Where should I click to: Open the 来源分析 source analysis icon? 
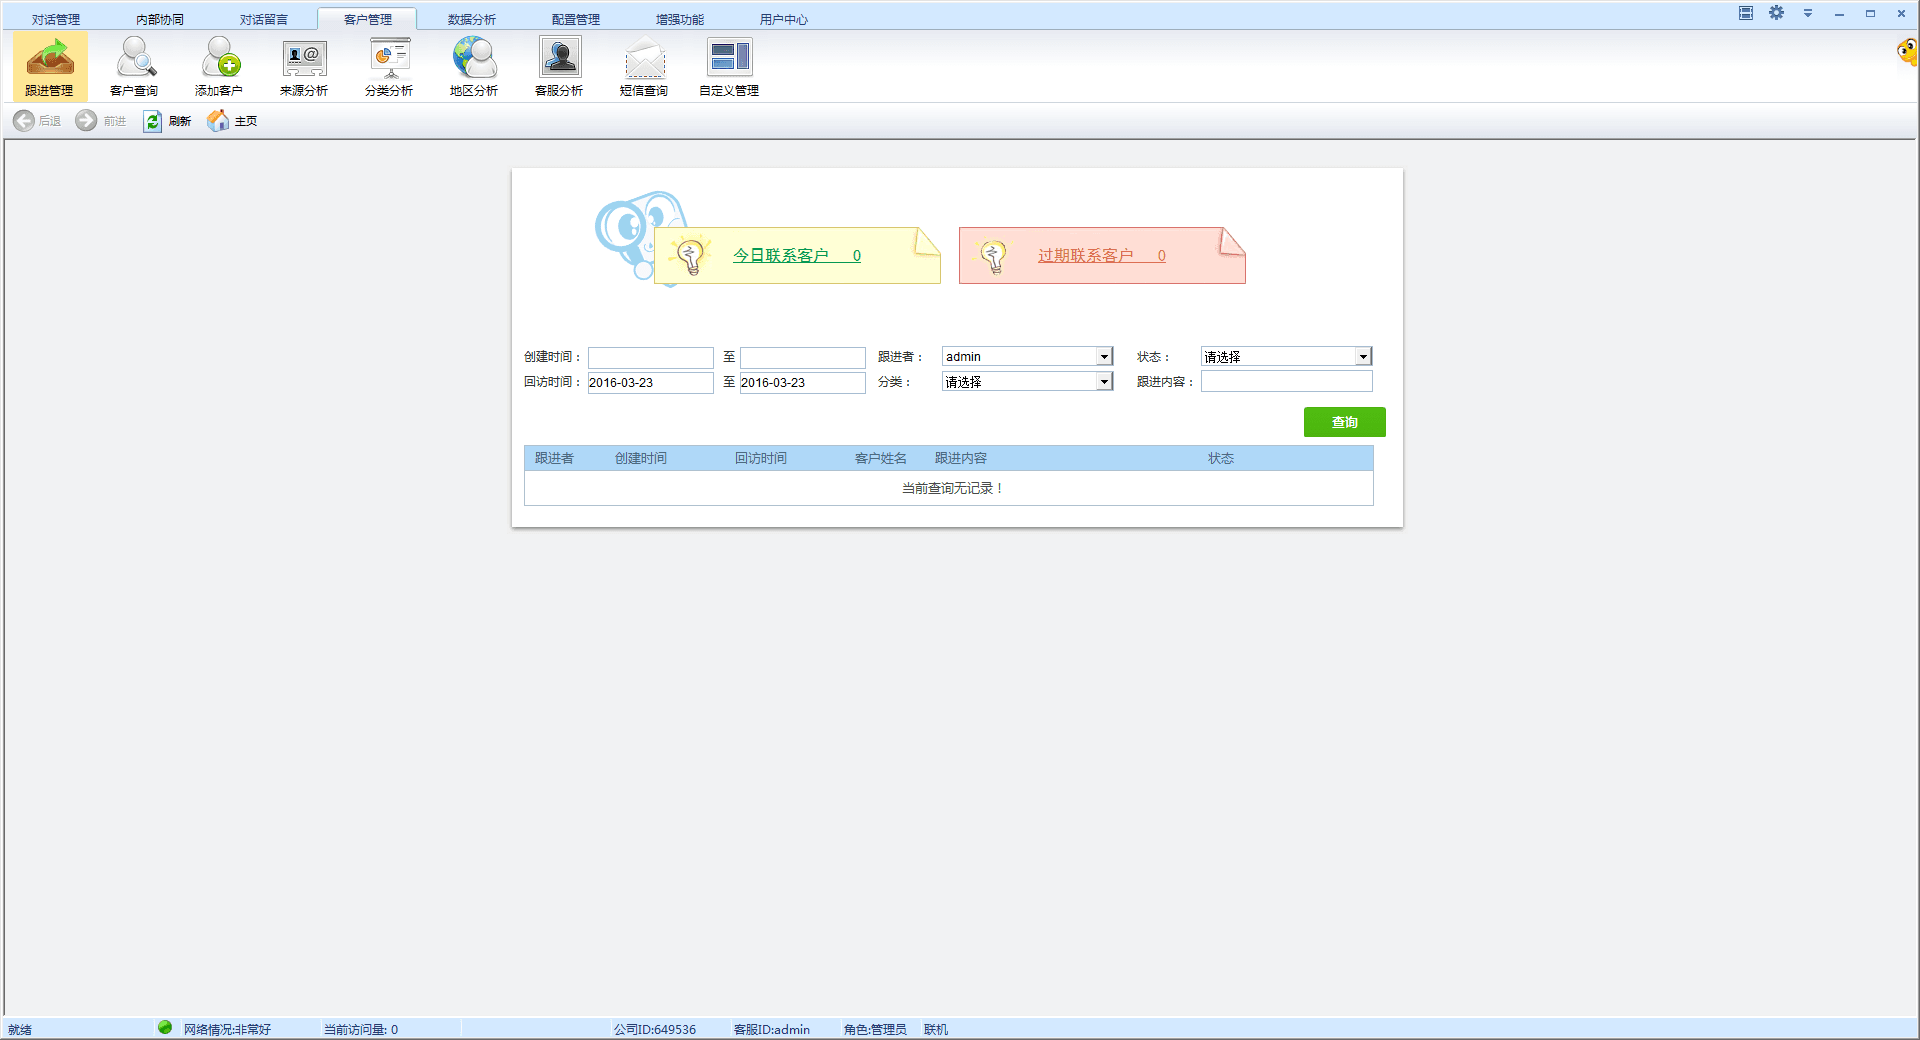(x=304, y=66)
